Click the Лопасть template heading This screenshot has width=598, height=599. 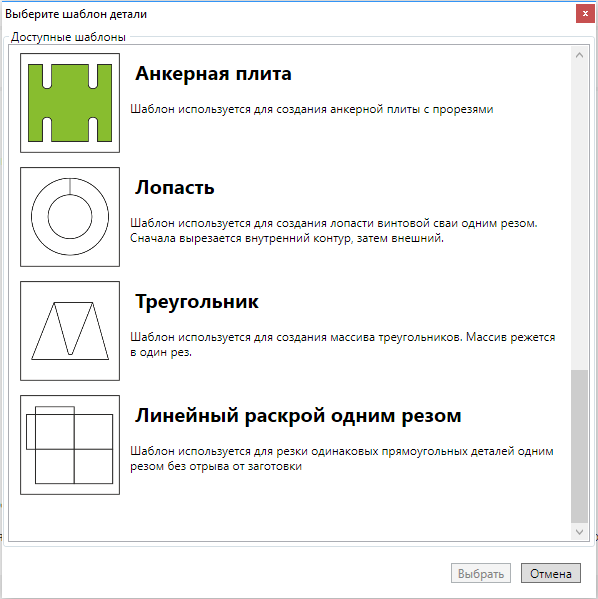tap(175, 187)
